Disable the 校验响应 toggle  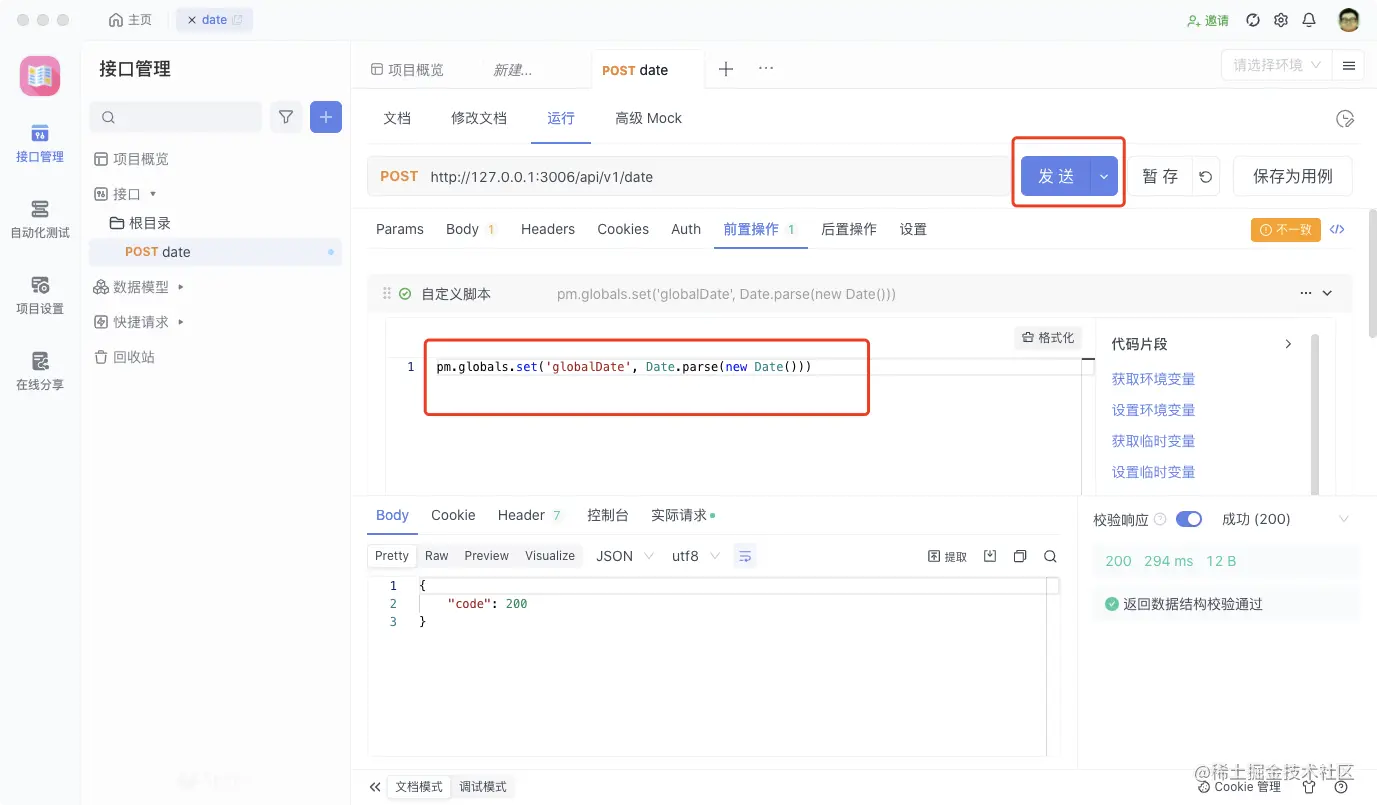click(1189, 518)
